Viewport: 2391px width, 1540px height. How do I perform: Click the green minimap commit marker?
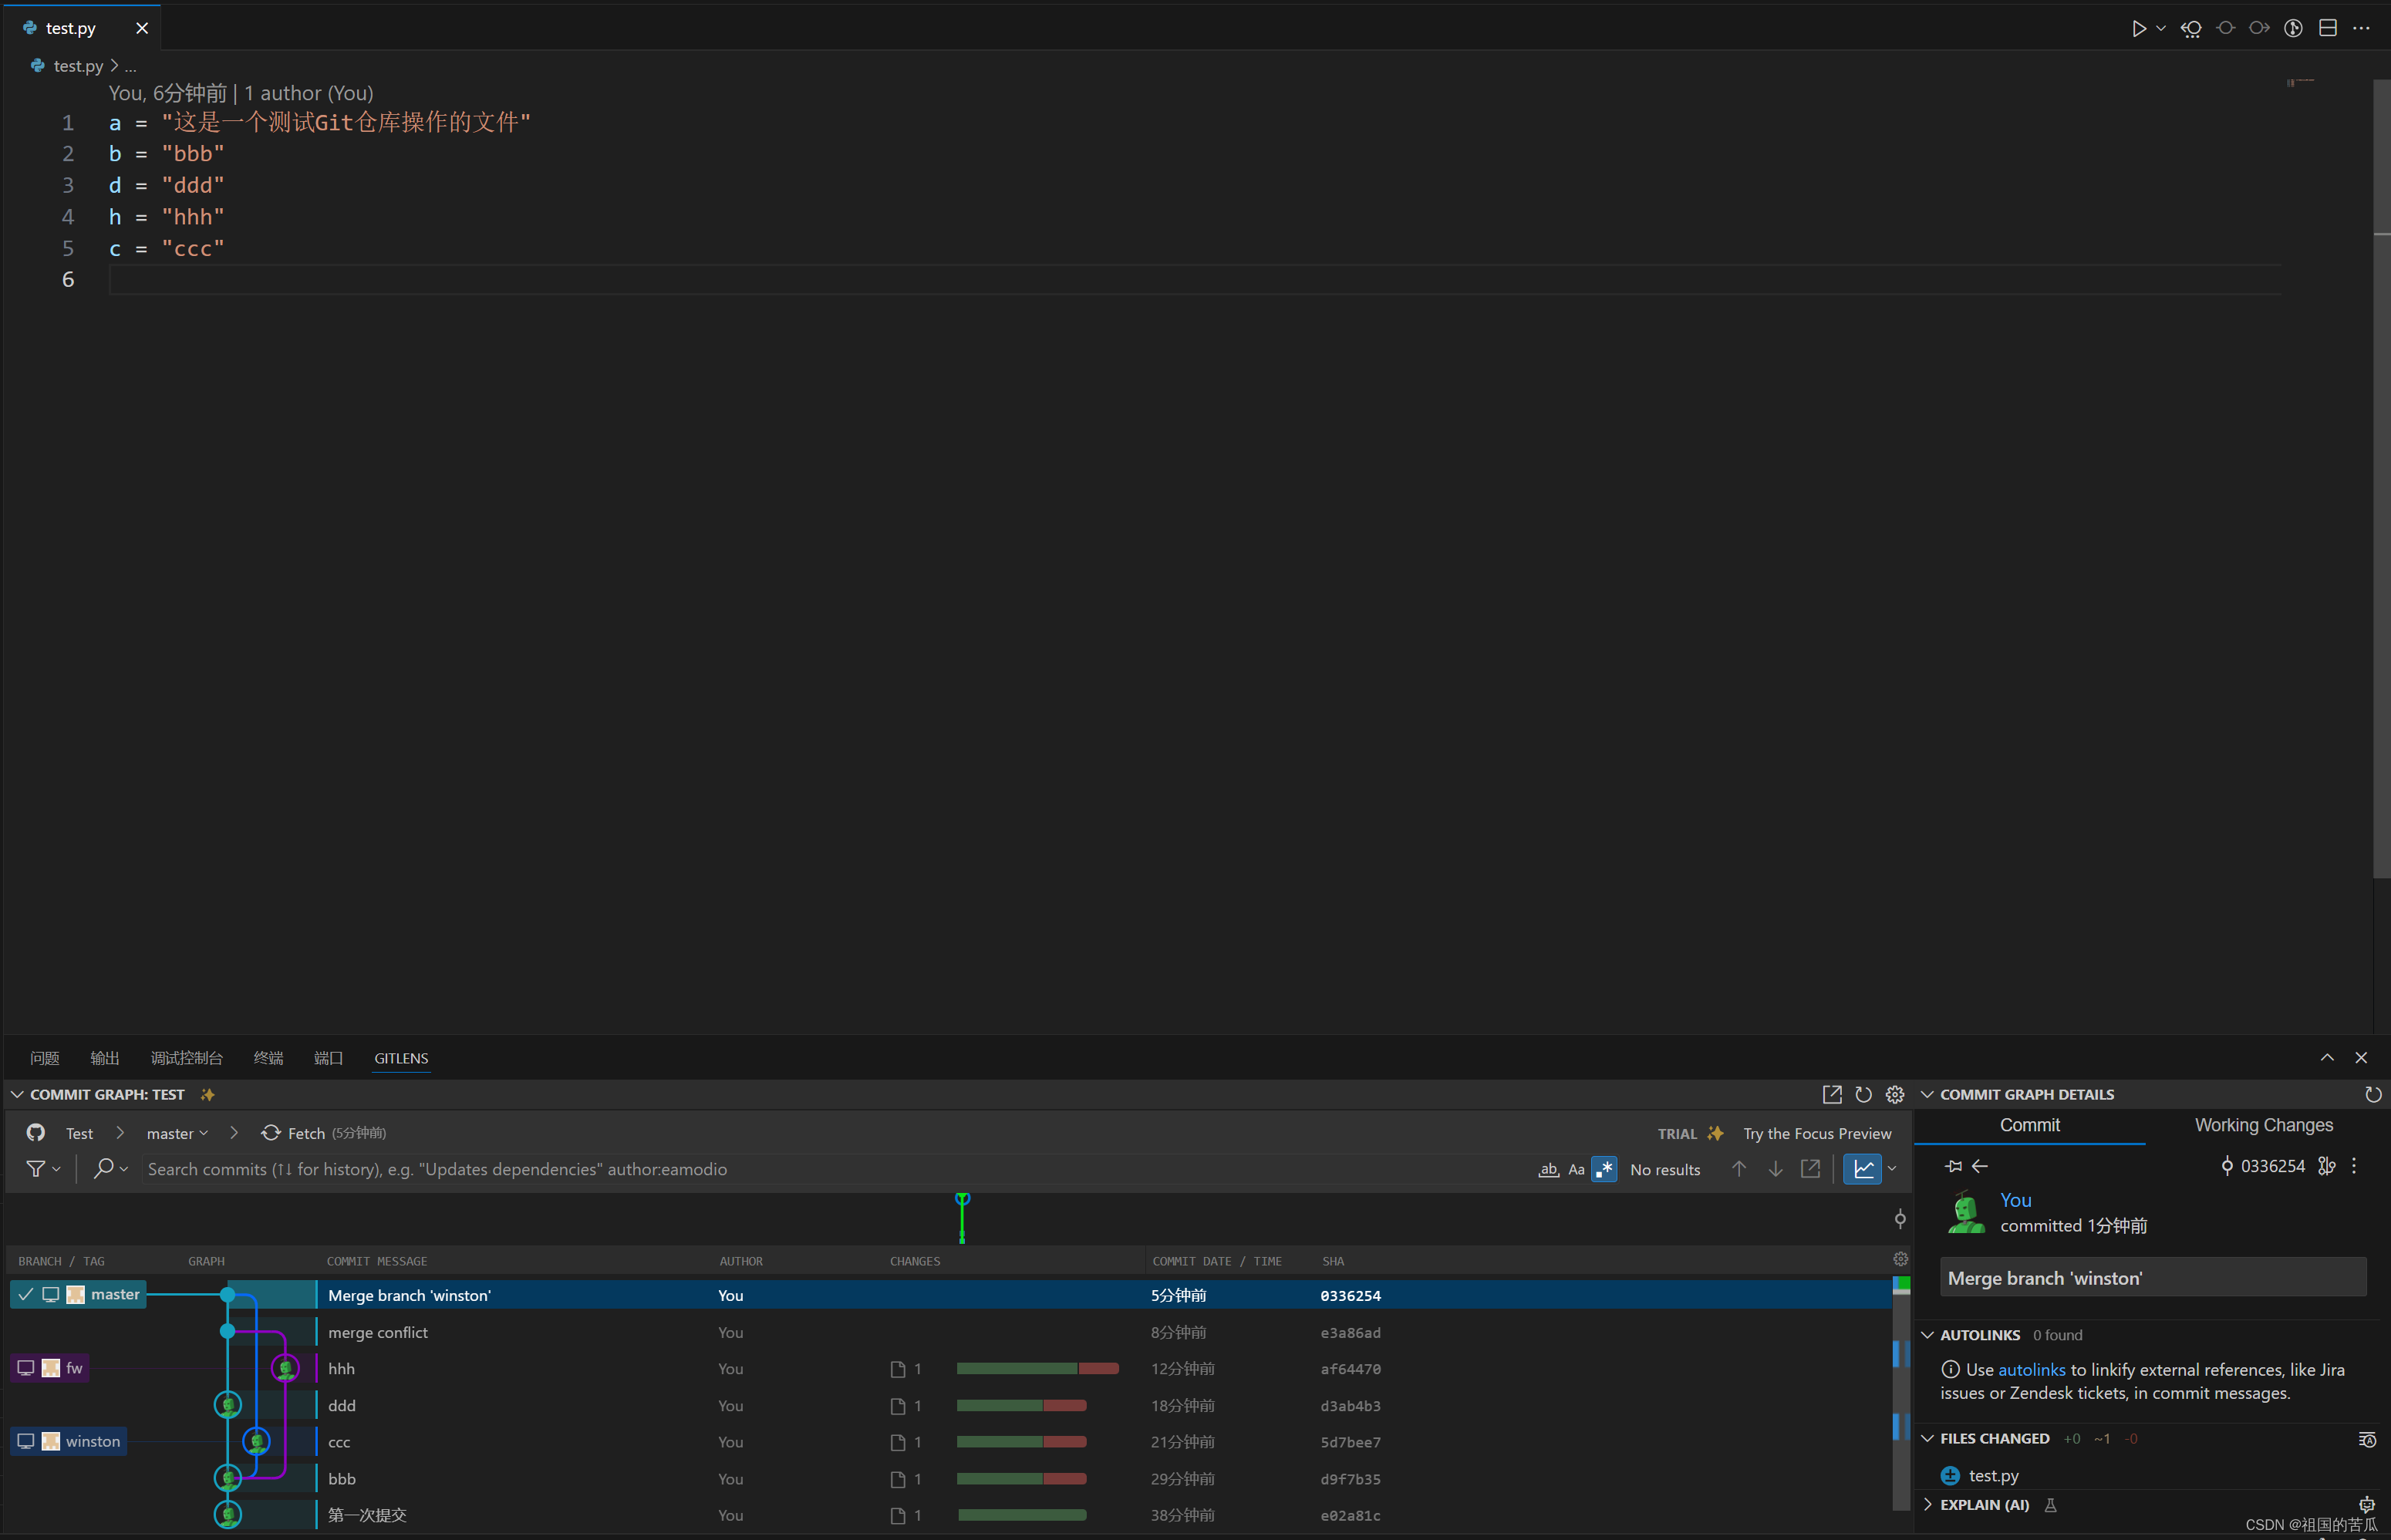tap(962, 1217)
